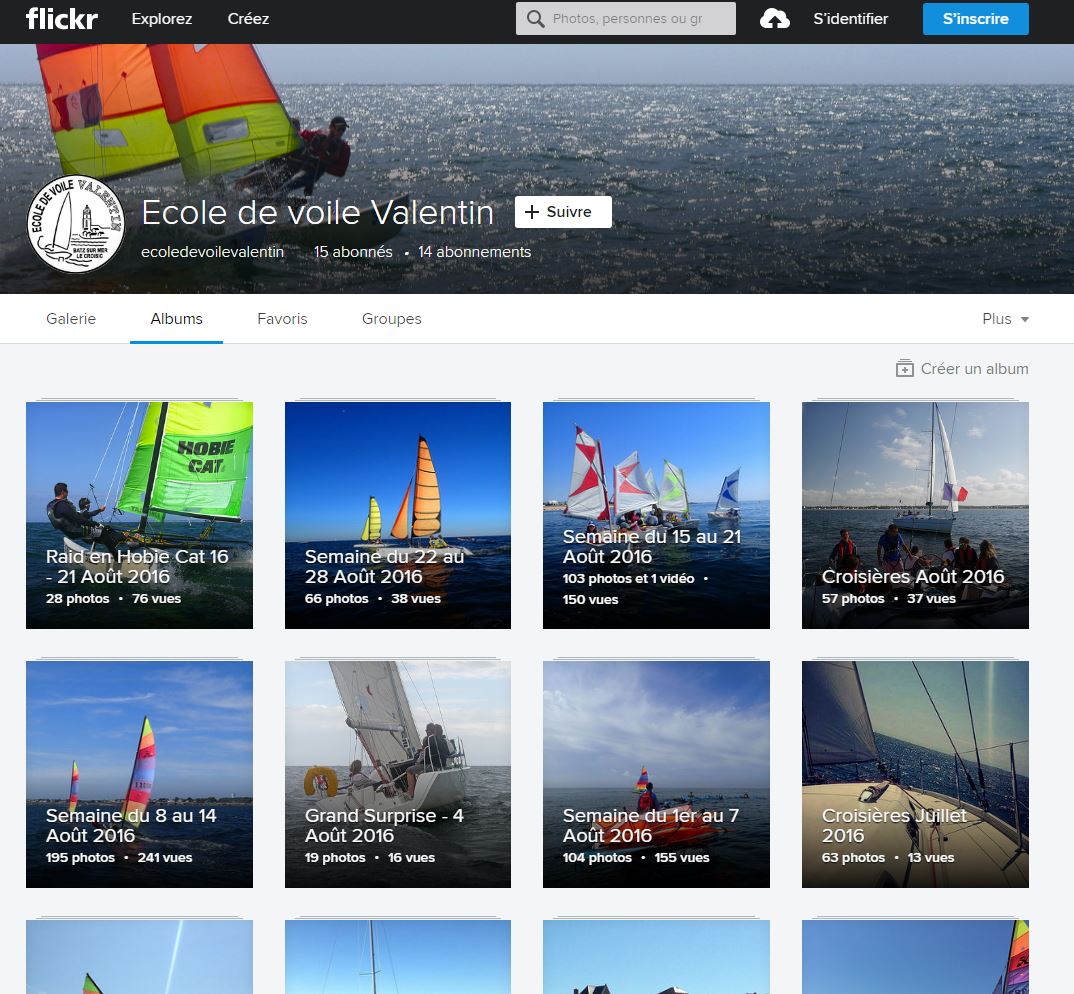Click '241 vues' on Semaine du 8 album
Screen dimensions: 1074x994
tap(165, 858)
